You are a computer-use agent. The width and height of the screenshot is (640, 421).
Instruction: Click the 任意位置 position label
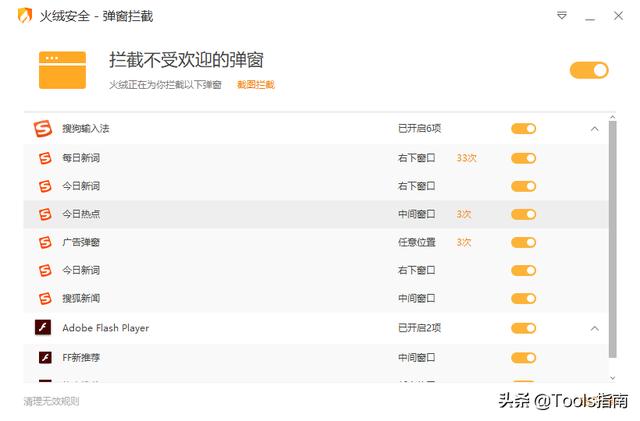tap(417, 243)
